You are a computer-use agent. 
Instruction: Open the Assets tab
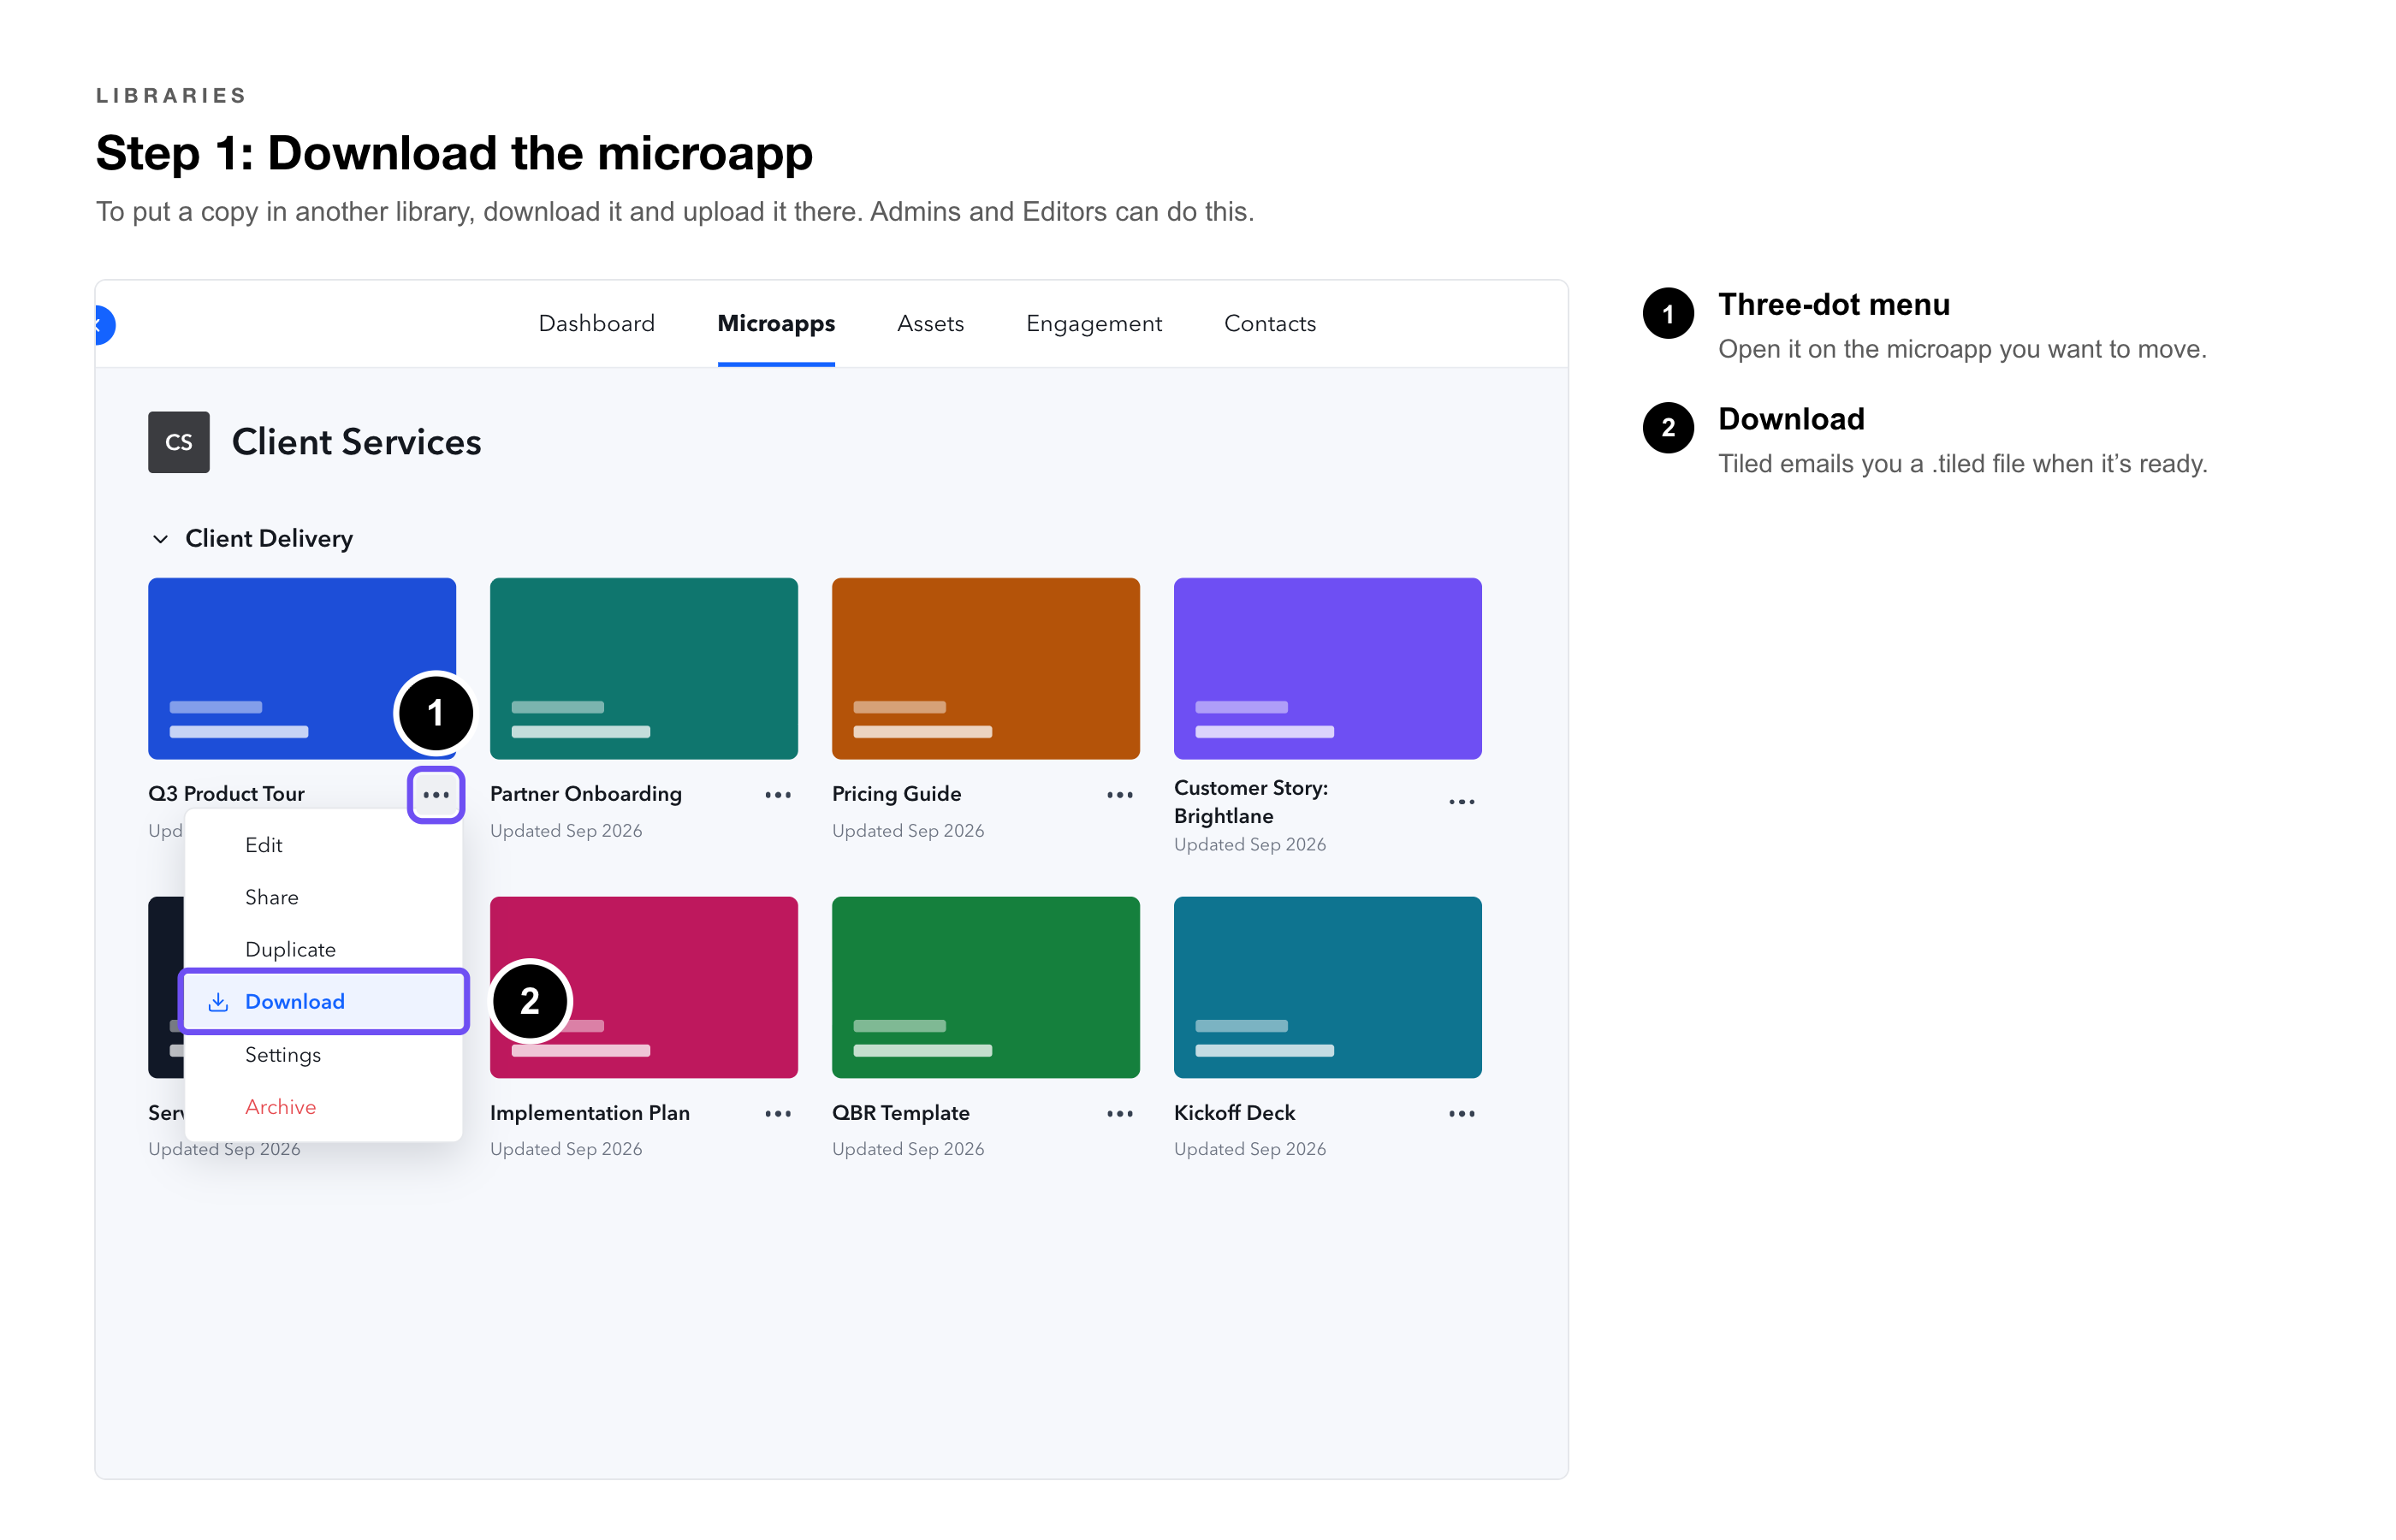[x=930, y=324]
